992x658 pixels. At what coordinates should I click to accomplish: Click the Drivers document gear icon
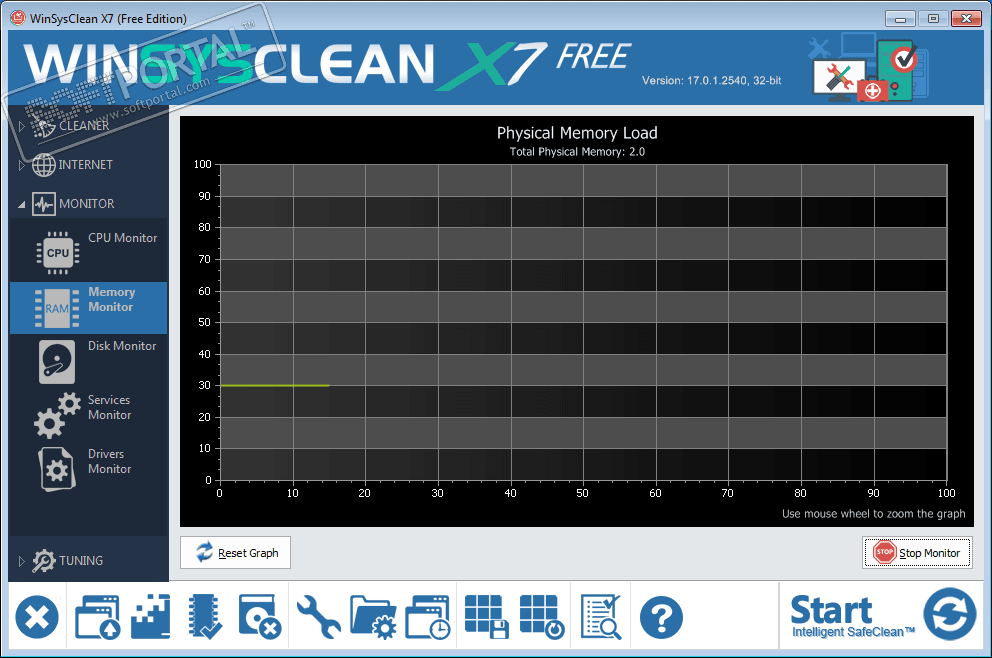(x=57, y=469)
